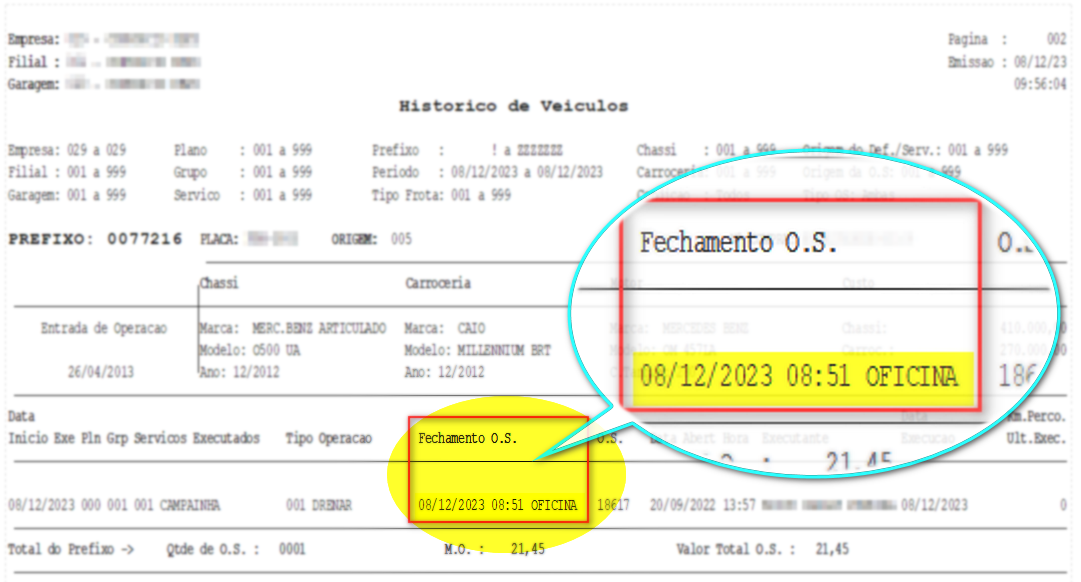This screenshot has height=582, width=1081.
Task: Select 'Marca: CAIO' carroceria text
Action: [x=445, y=328]
